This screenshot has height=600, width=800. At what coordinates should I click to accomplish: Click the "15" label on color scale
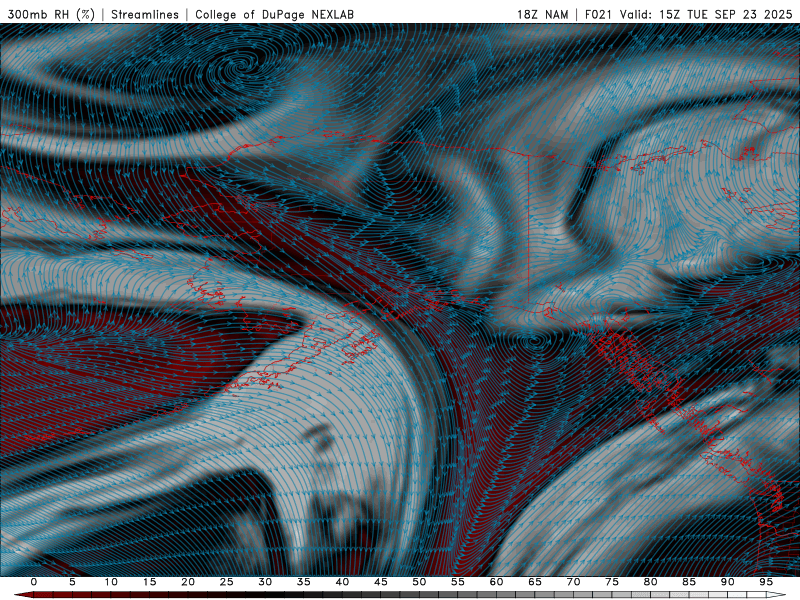pyautogui.click(x=149, y=582)
